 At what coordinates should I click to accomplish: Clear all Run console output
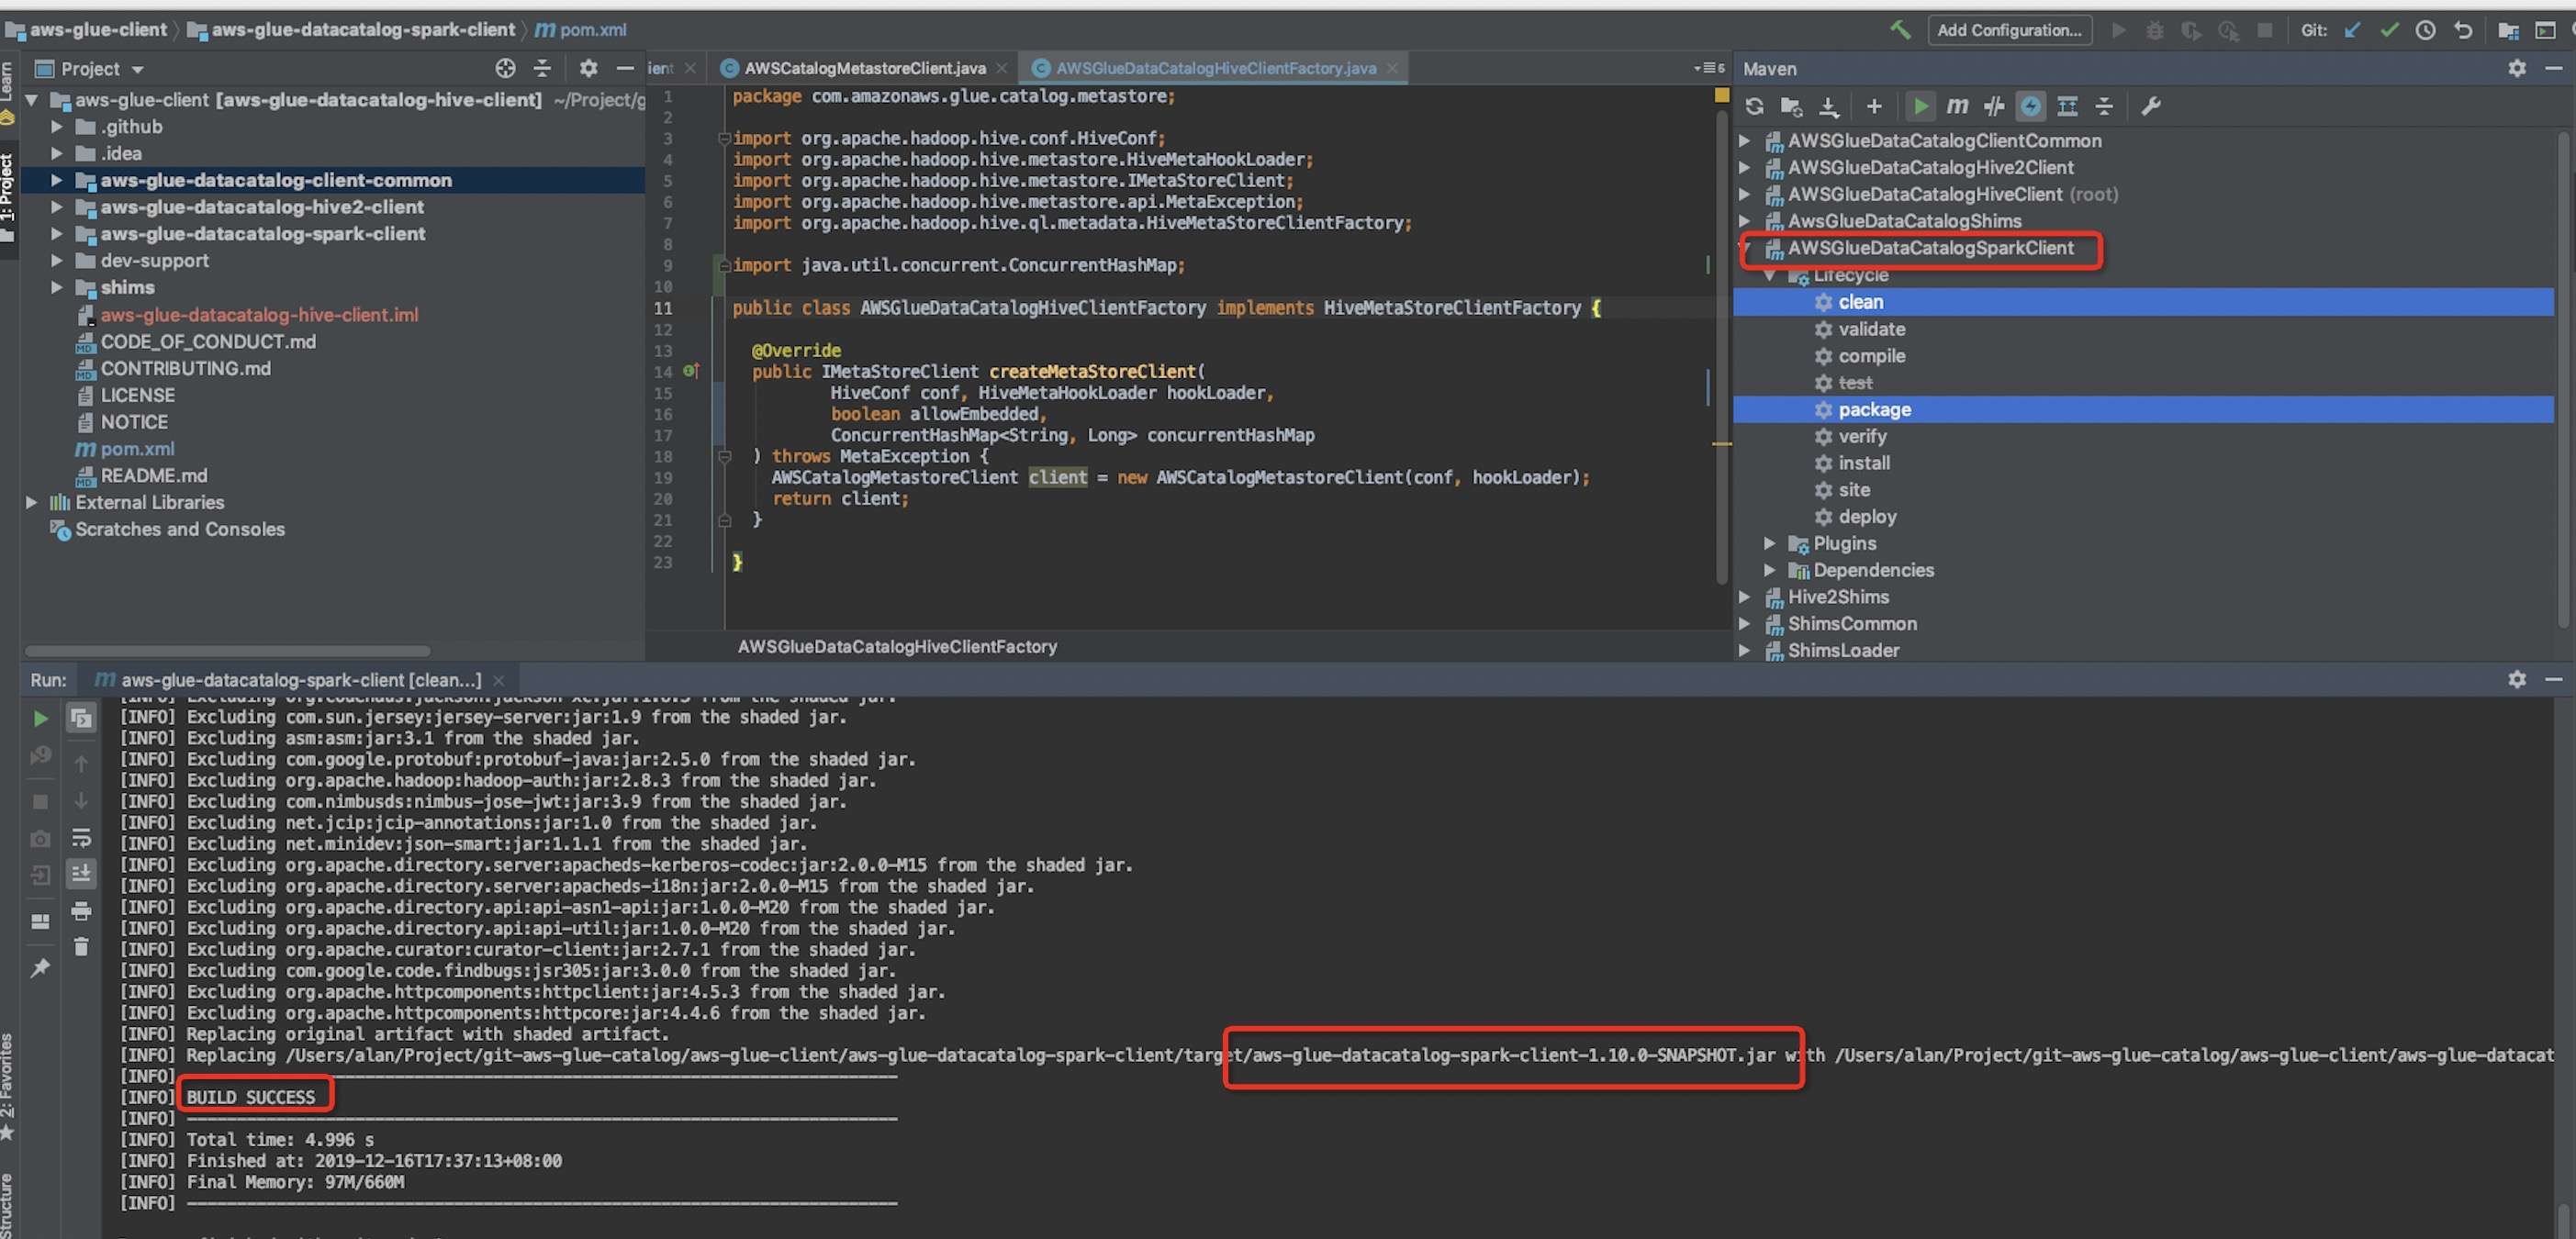tap(81, 946)
